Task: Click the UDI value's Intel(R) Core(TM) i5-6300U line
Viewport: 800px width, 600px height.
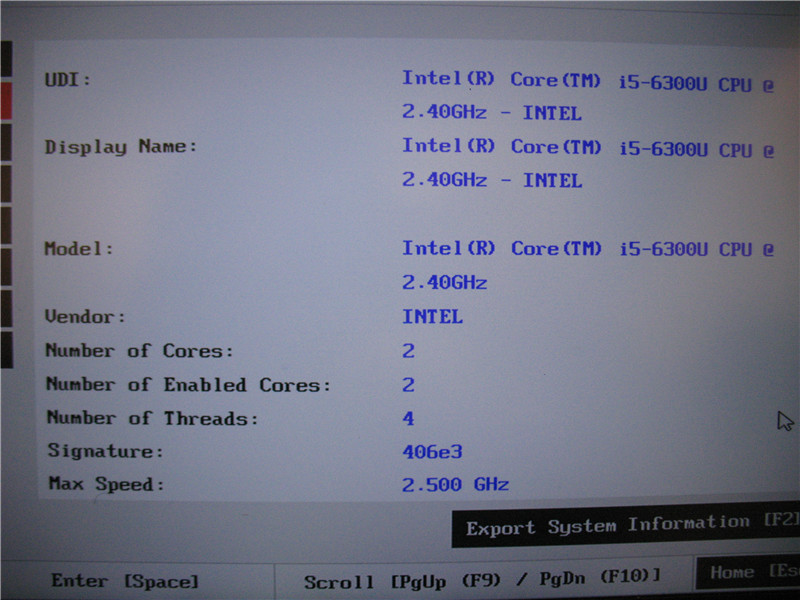Action: (x=588, y=81)
